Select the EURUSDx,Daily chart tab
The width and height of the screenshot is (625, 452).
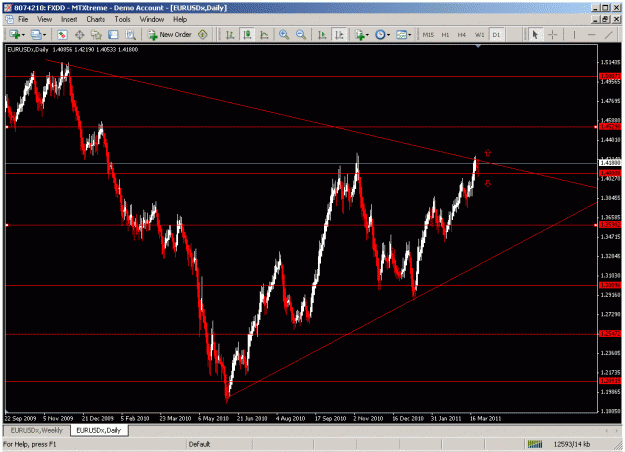coord(99,430)
